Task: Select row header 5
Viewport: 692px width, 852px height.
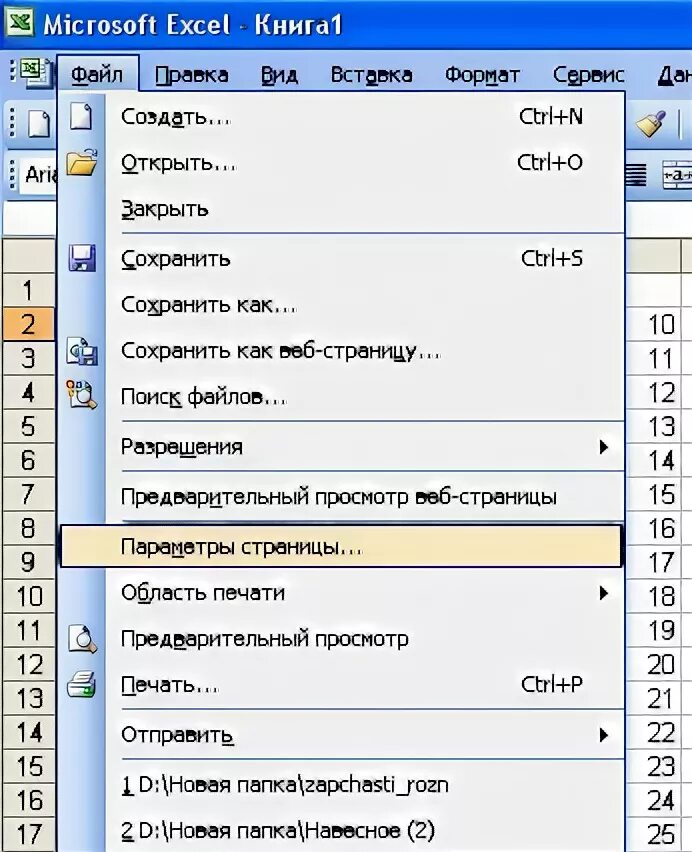Action: 28,426
